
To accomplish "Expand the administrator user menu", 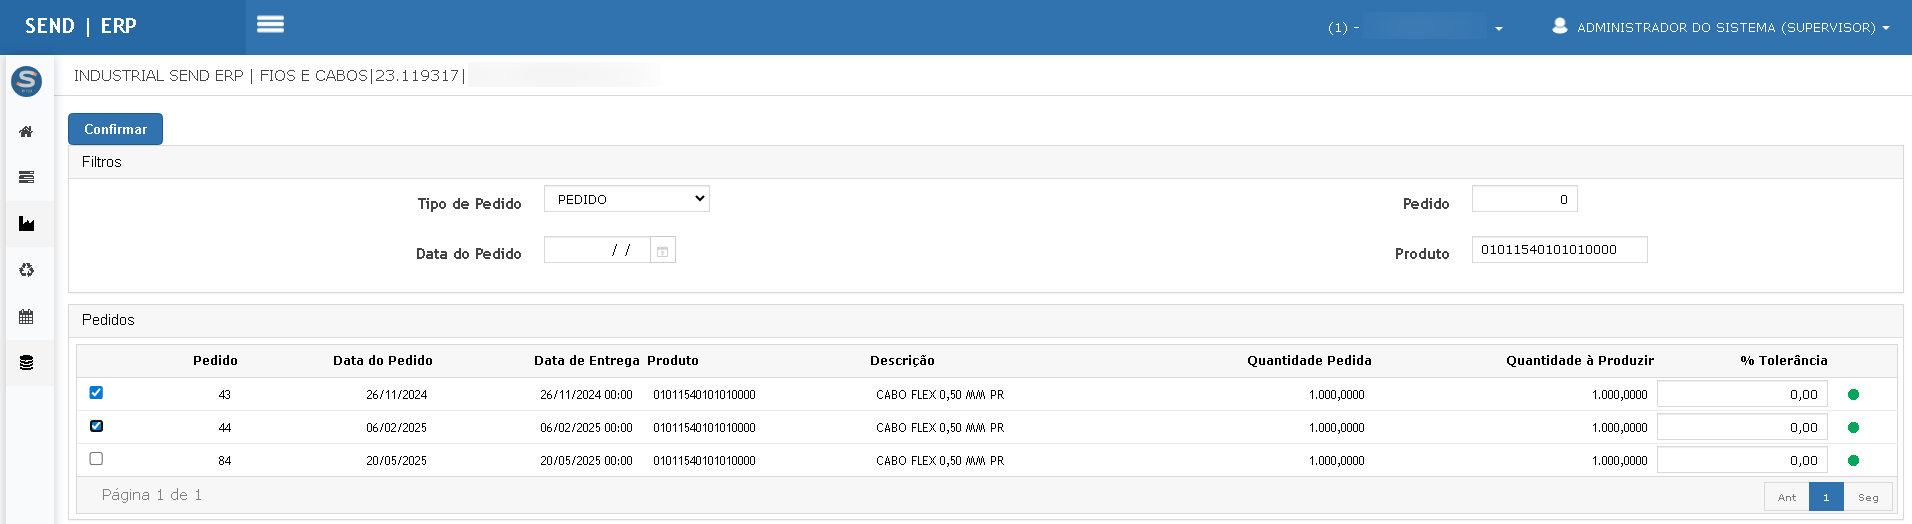I will (x=1720, y=27).
